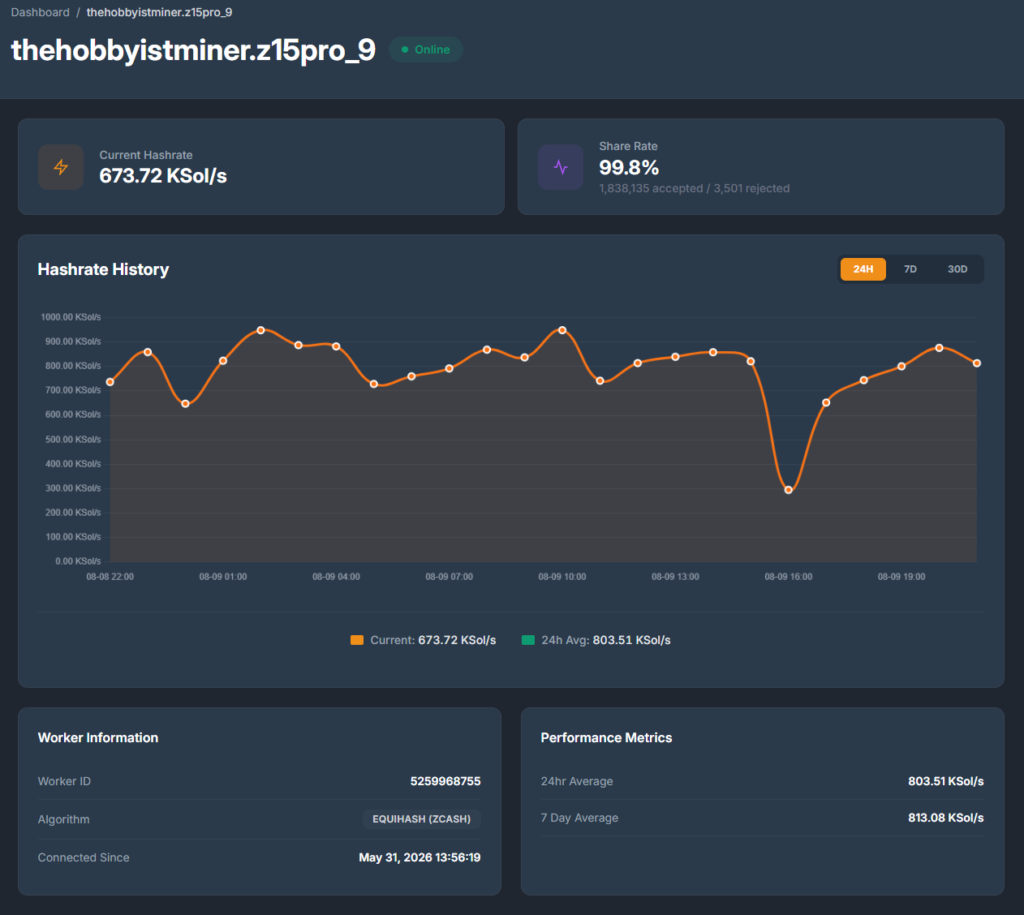This screenshot has height=915, width=1024.
Task: Click the Online status badge
Action: 426,50
